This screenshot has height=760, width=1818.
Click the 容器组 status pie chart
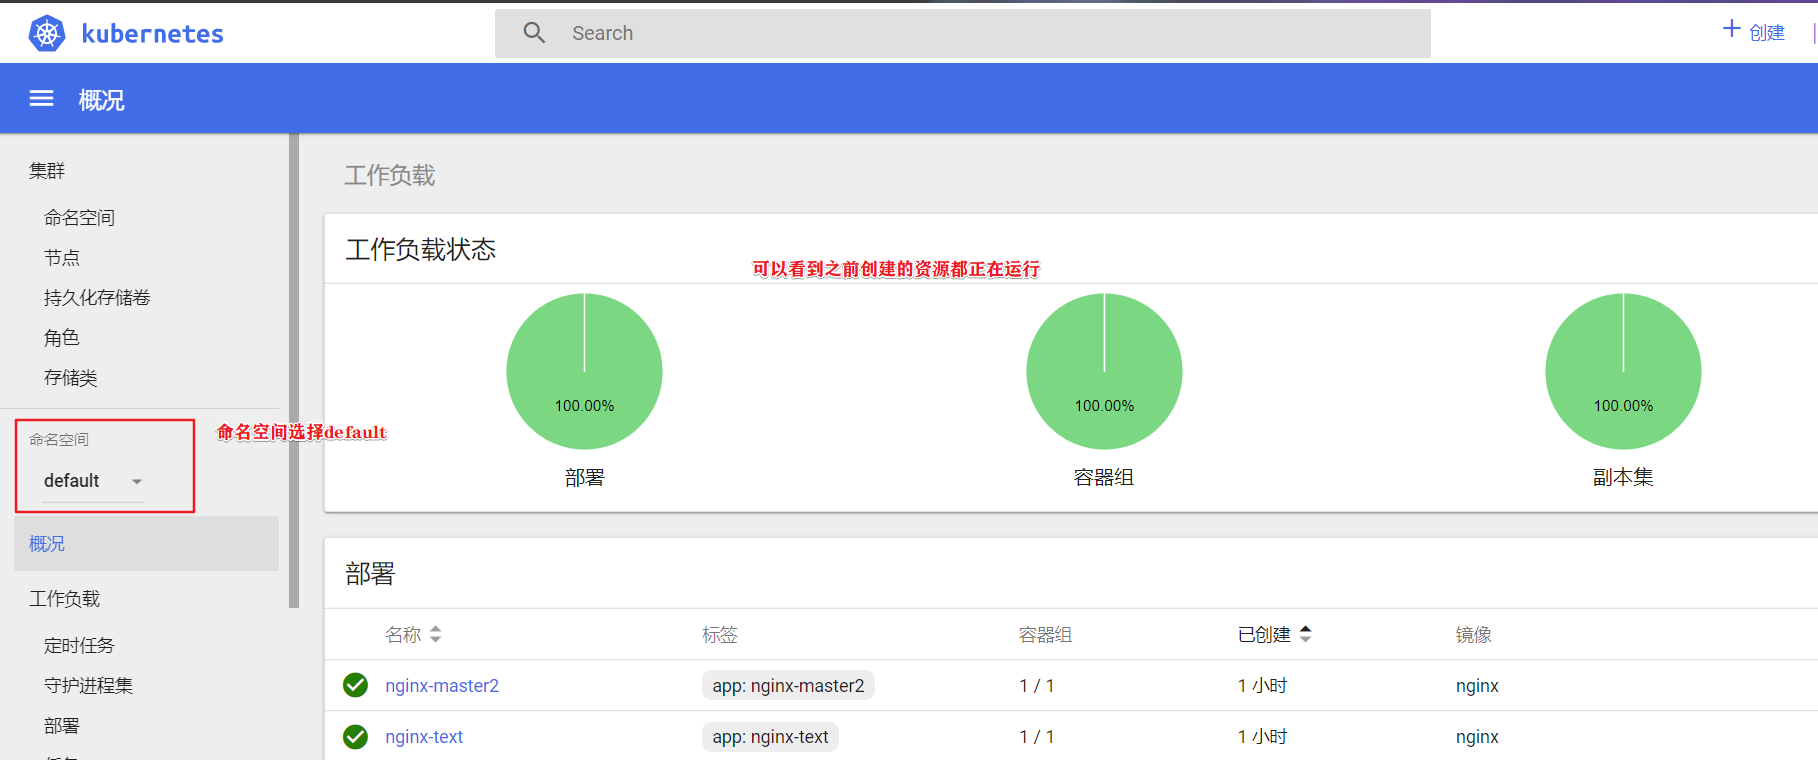(1104, 371)
